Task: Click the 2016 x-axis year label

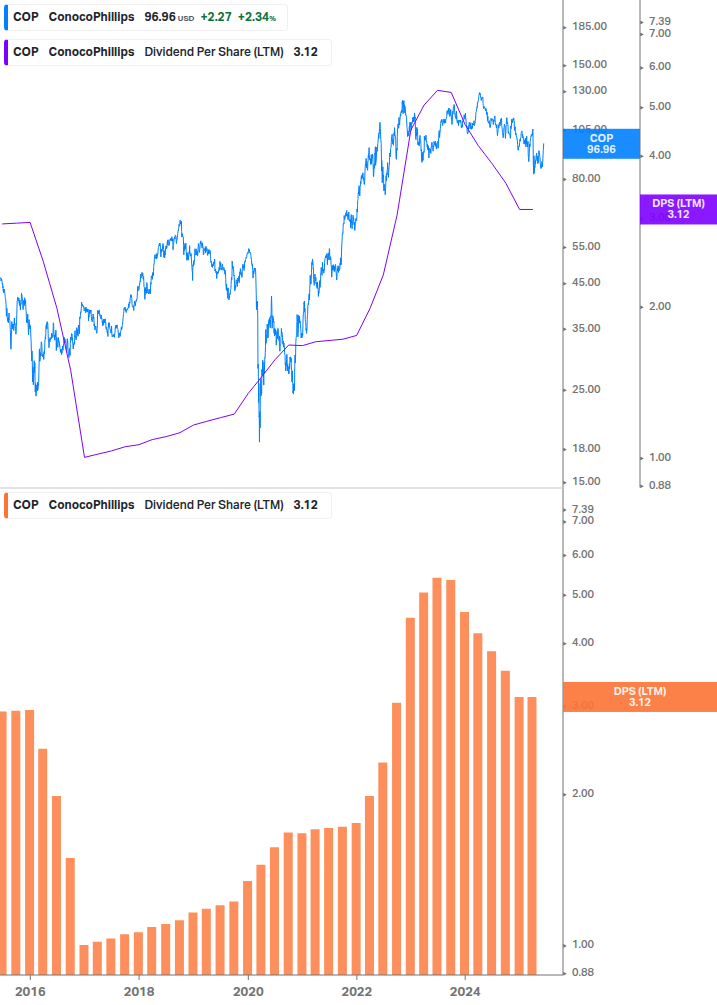Action: point(30,992)
